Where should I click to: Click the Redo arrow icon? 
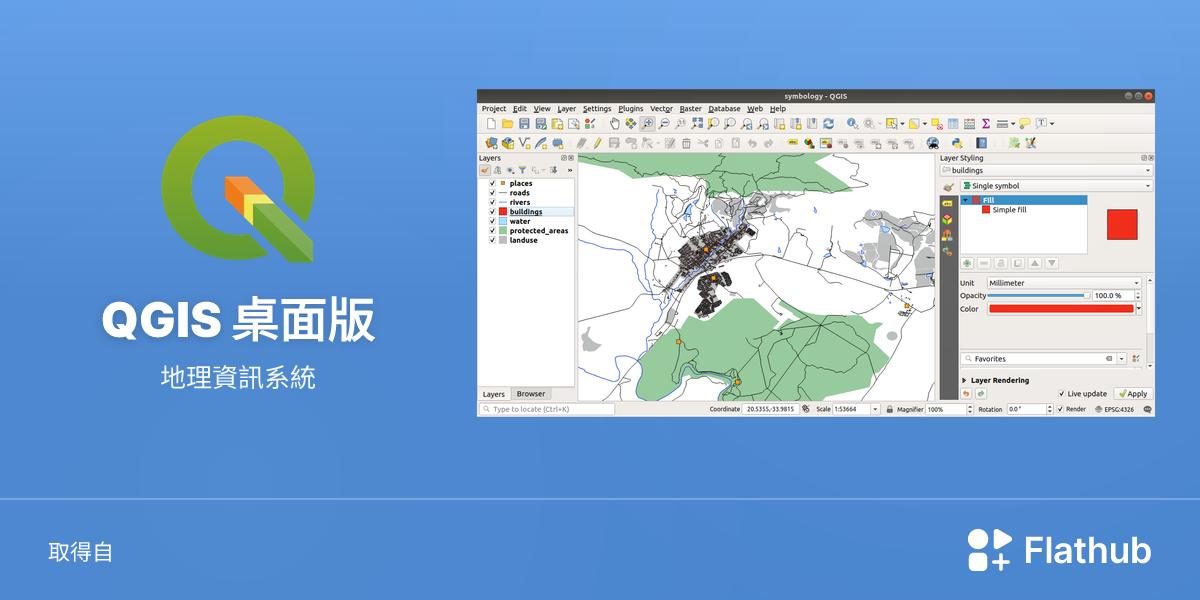tap(768, 143)
